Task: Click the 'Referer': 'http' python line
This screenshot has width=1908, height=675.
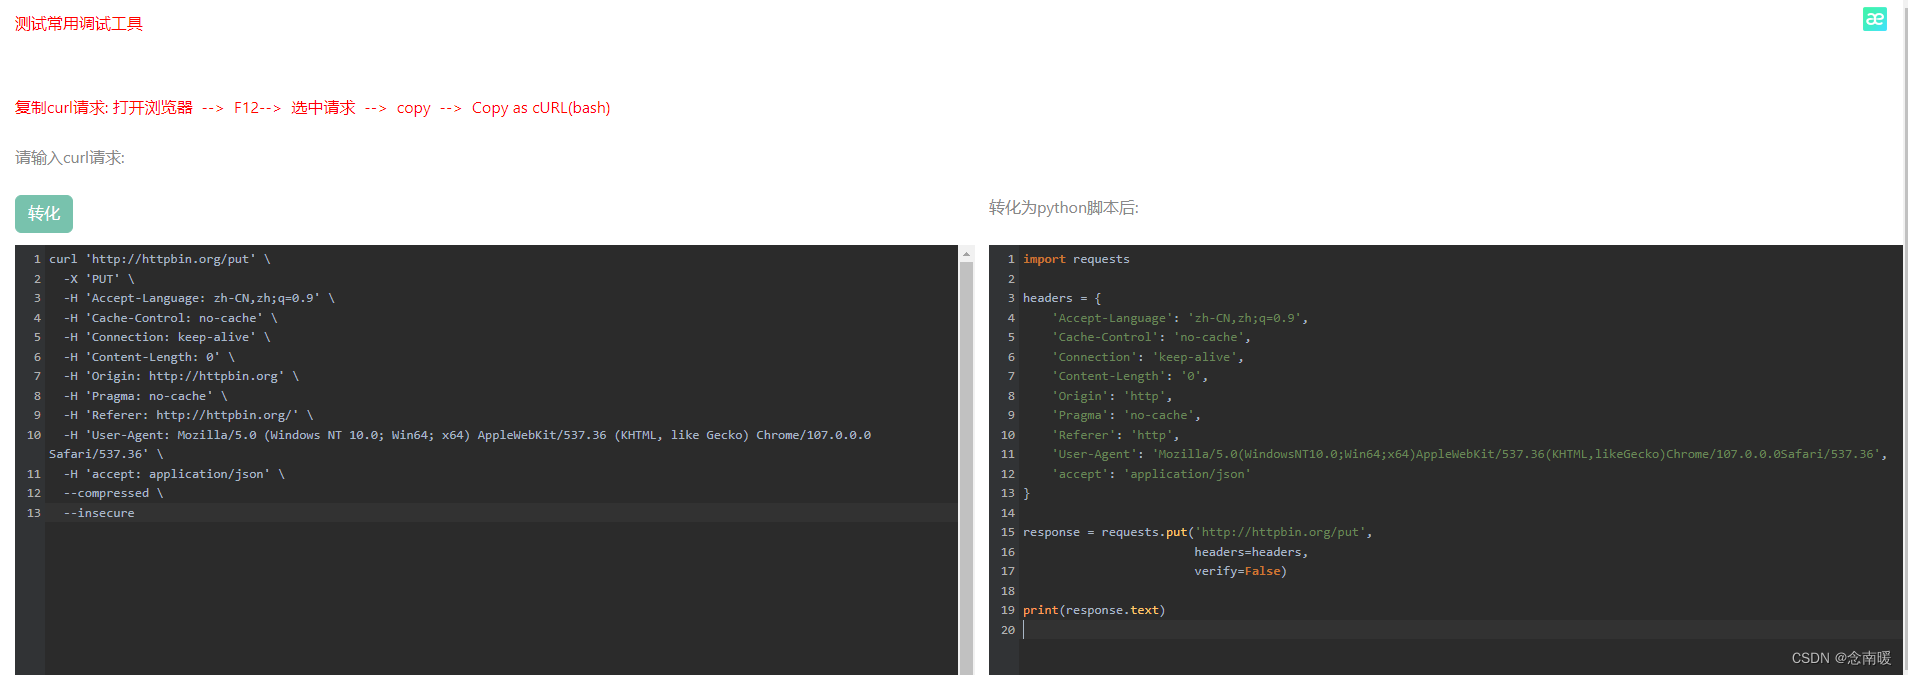Action: coord(1116,435)
